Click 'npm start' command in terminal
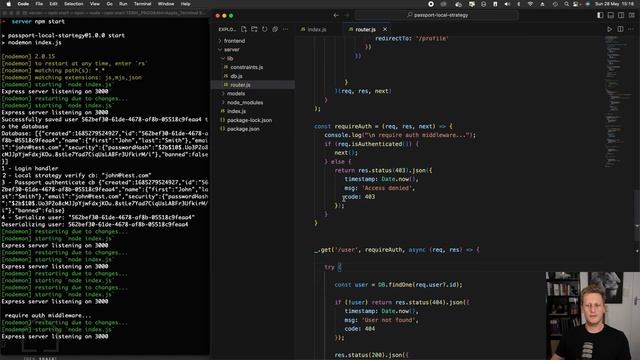Image resolution: width=640 pixels, height=360 pixels. coord(48,21)
